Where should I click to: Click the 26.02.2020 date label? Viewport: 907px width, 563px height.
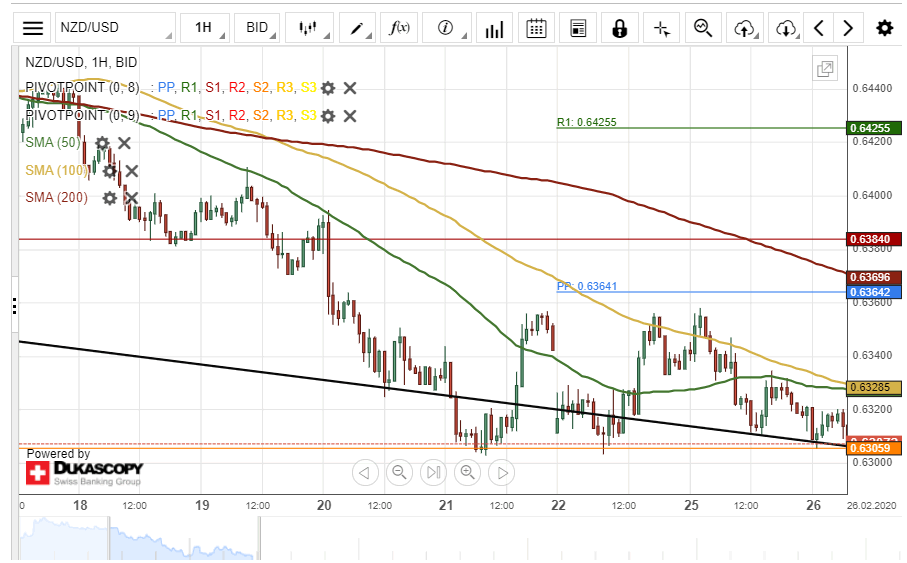coord(872,506)
